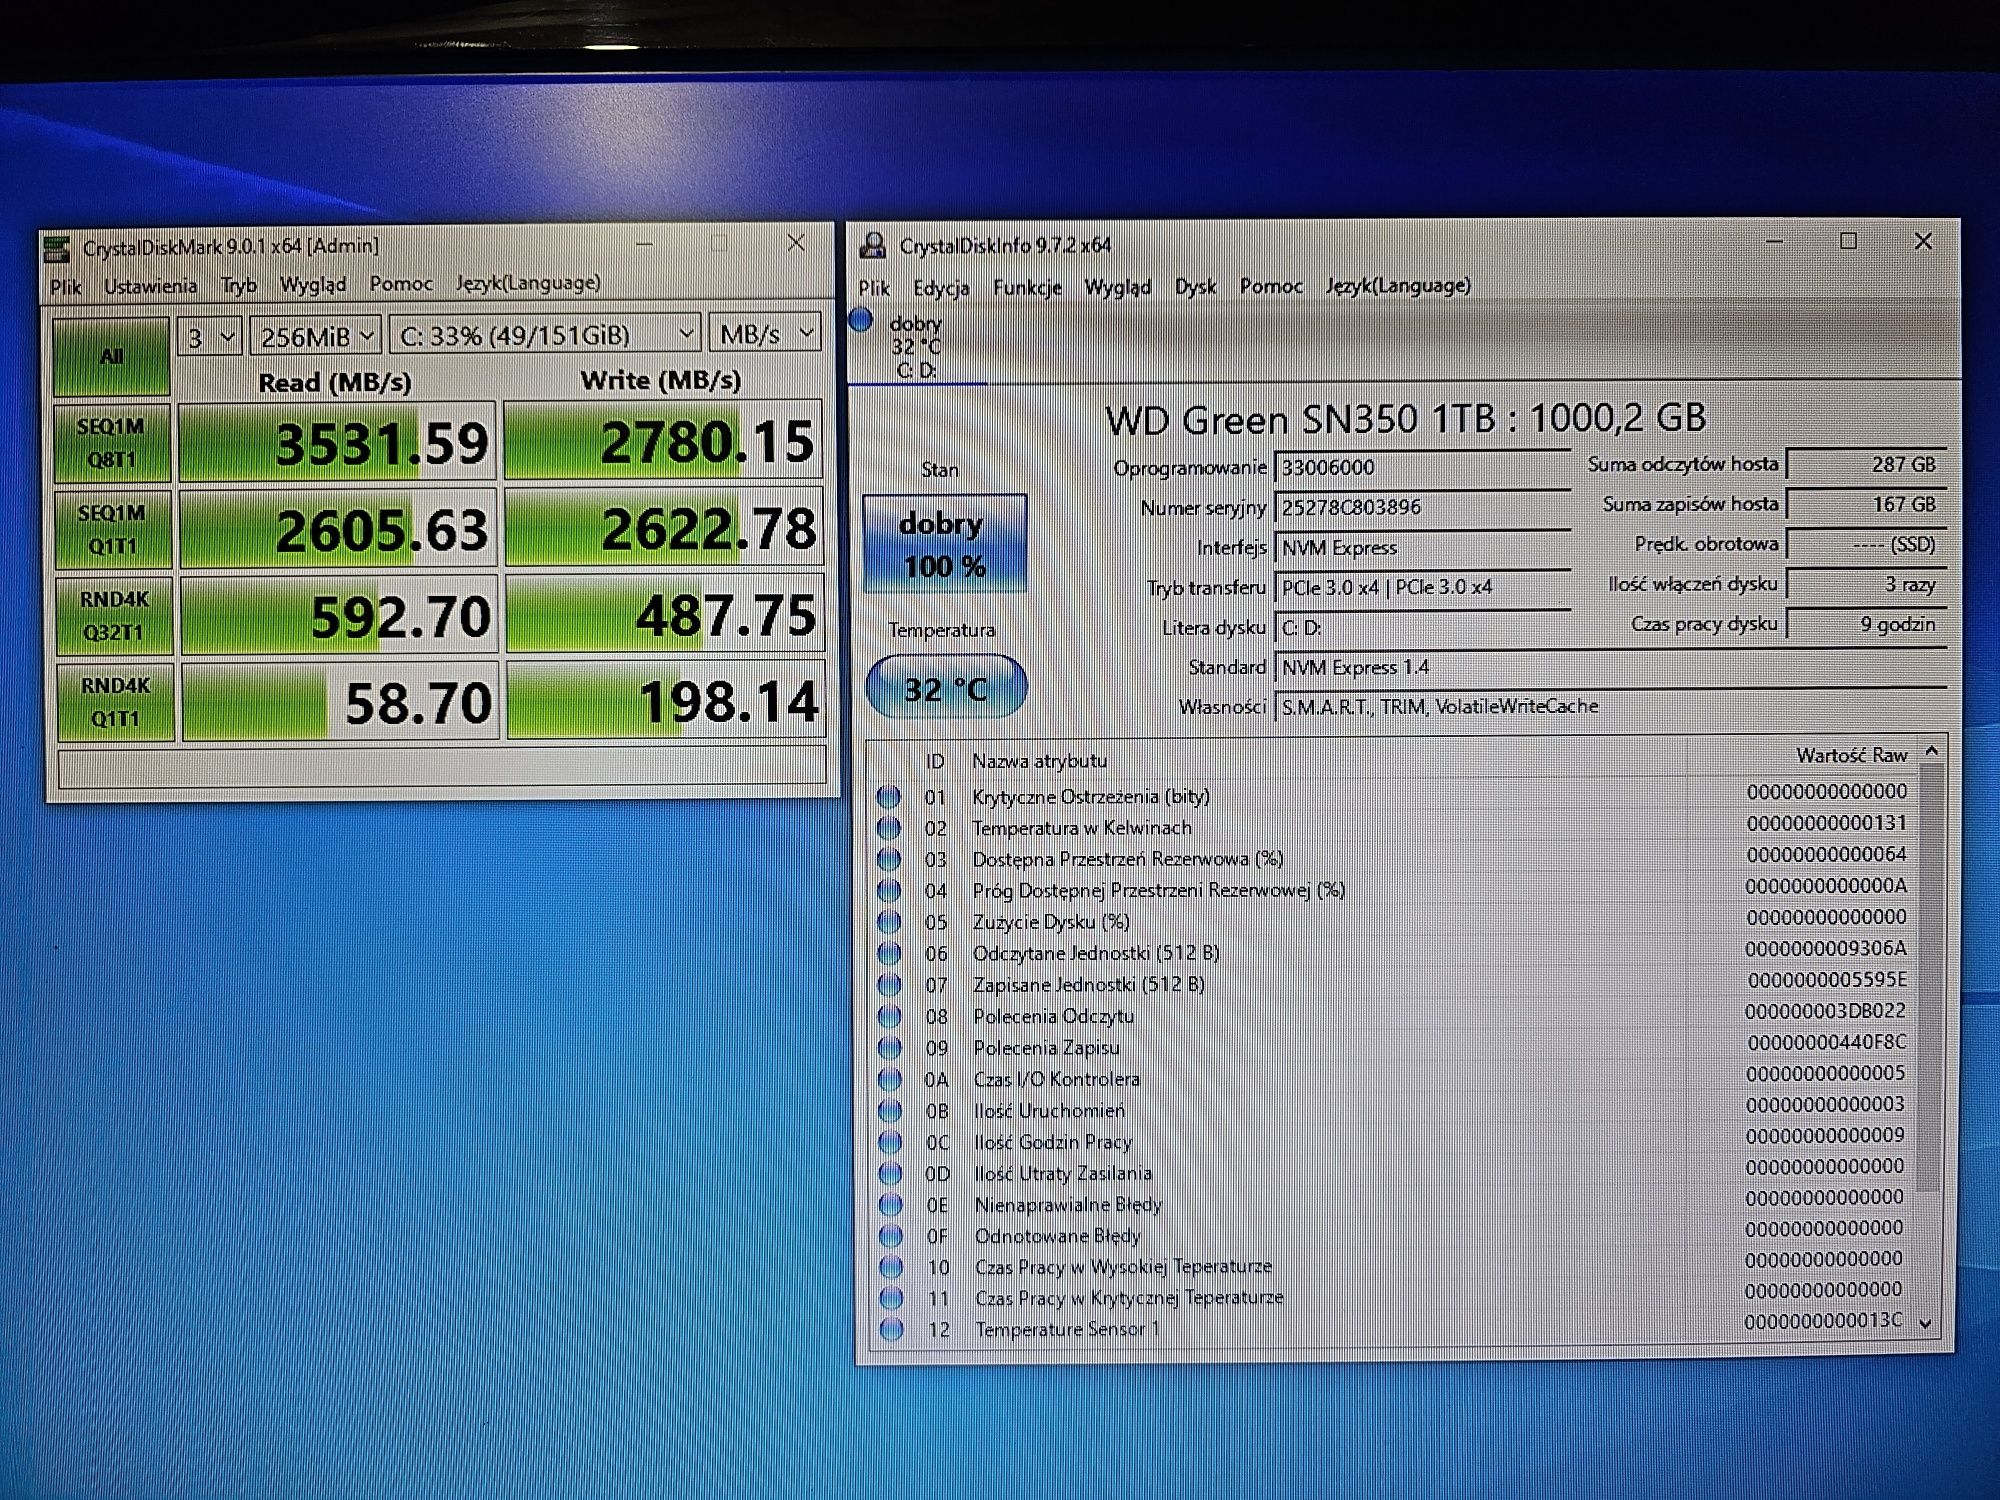Open Pomoc menu in CrystalDiskInfo

1271,286
